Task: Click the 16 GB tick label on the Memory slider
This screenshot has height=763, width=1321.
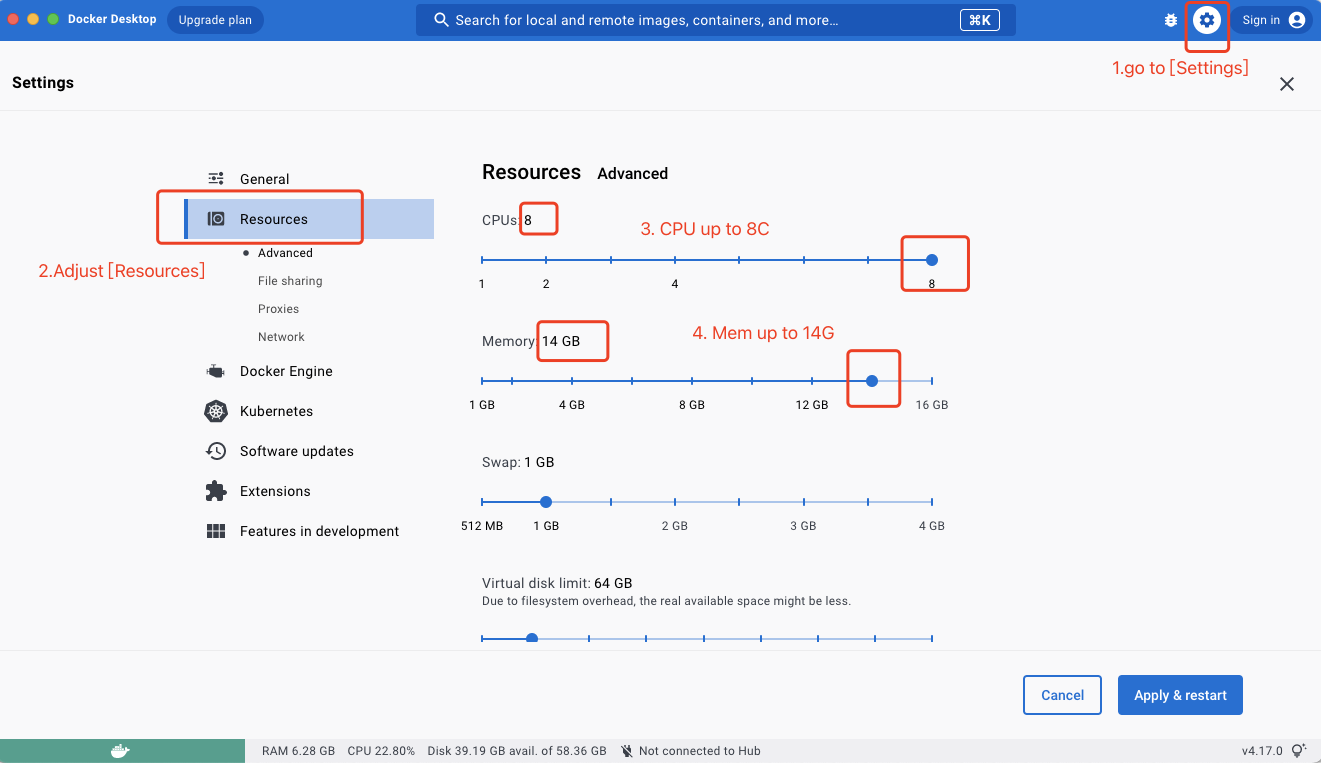Action: point(932,405)
